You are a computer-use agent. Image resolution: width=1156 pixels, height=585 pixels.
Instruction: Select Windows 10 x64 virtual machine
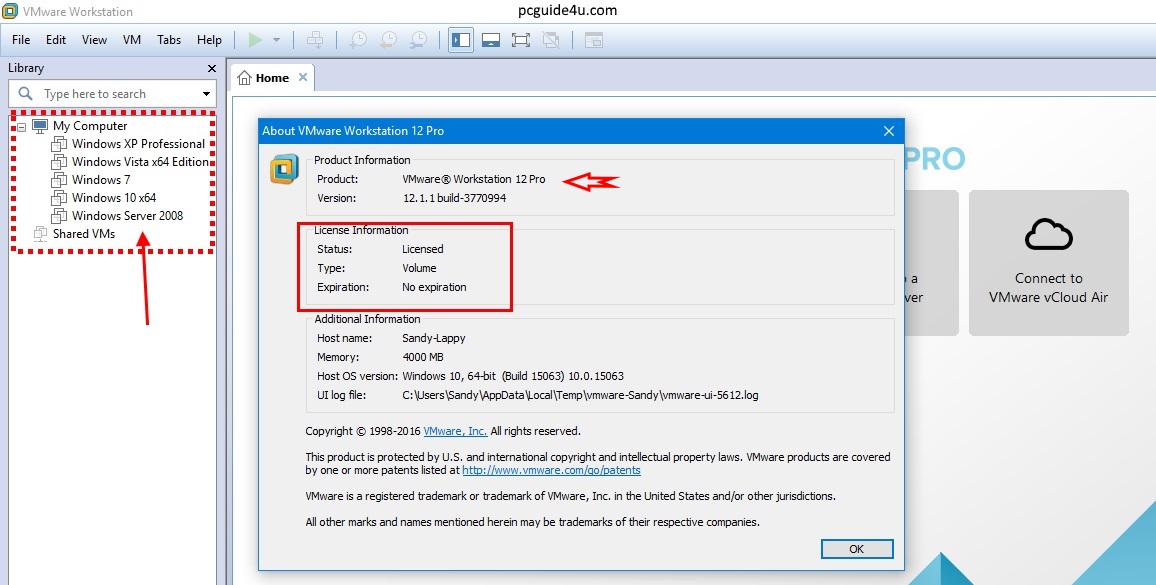pos(113,198)
